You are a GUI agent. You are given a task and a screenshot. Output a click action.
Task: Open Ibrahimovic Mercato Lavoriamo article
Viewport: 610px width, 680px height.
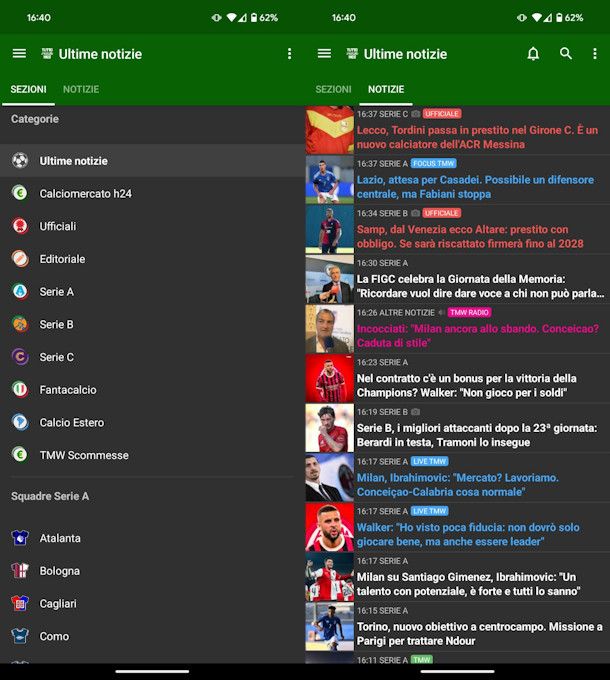point(457,478)
